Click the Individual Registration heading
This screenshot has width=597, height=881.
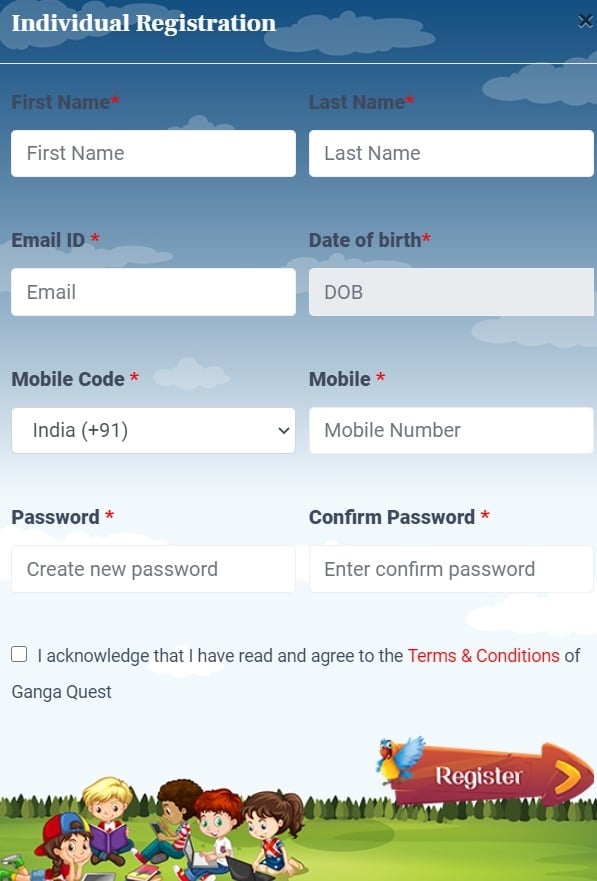(144, 23)
